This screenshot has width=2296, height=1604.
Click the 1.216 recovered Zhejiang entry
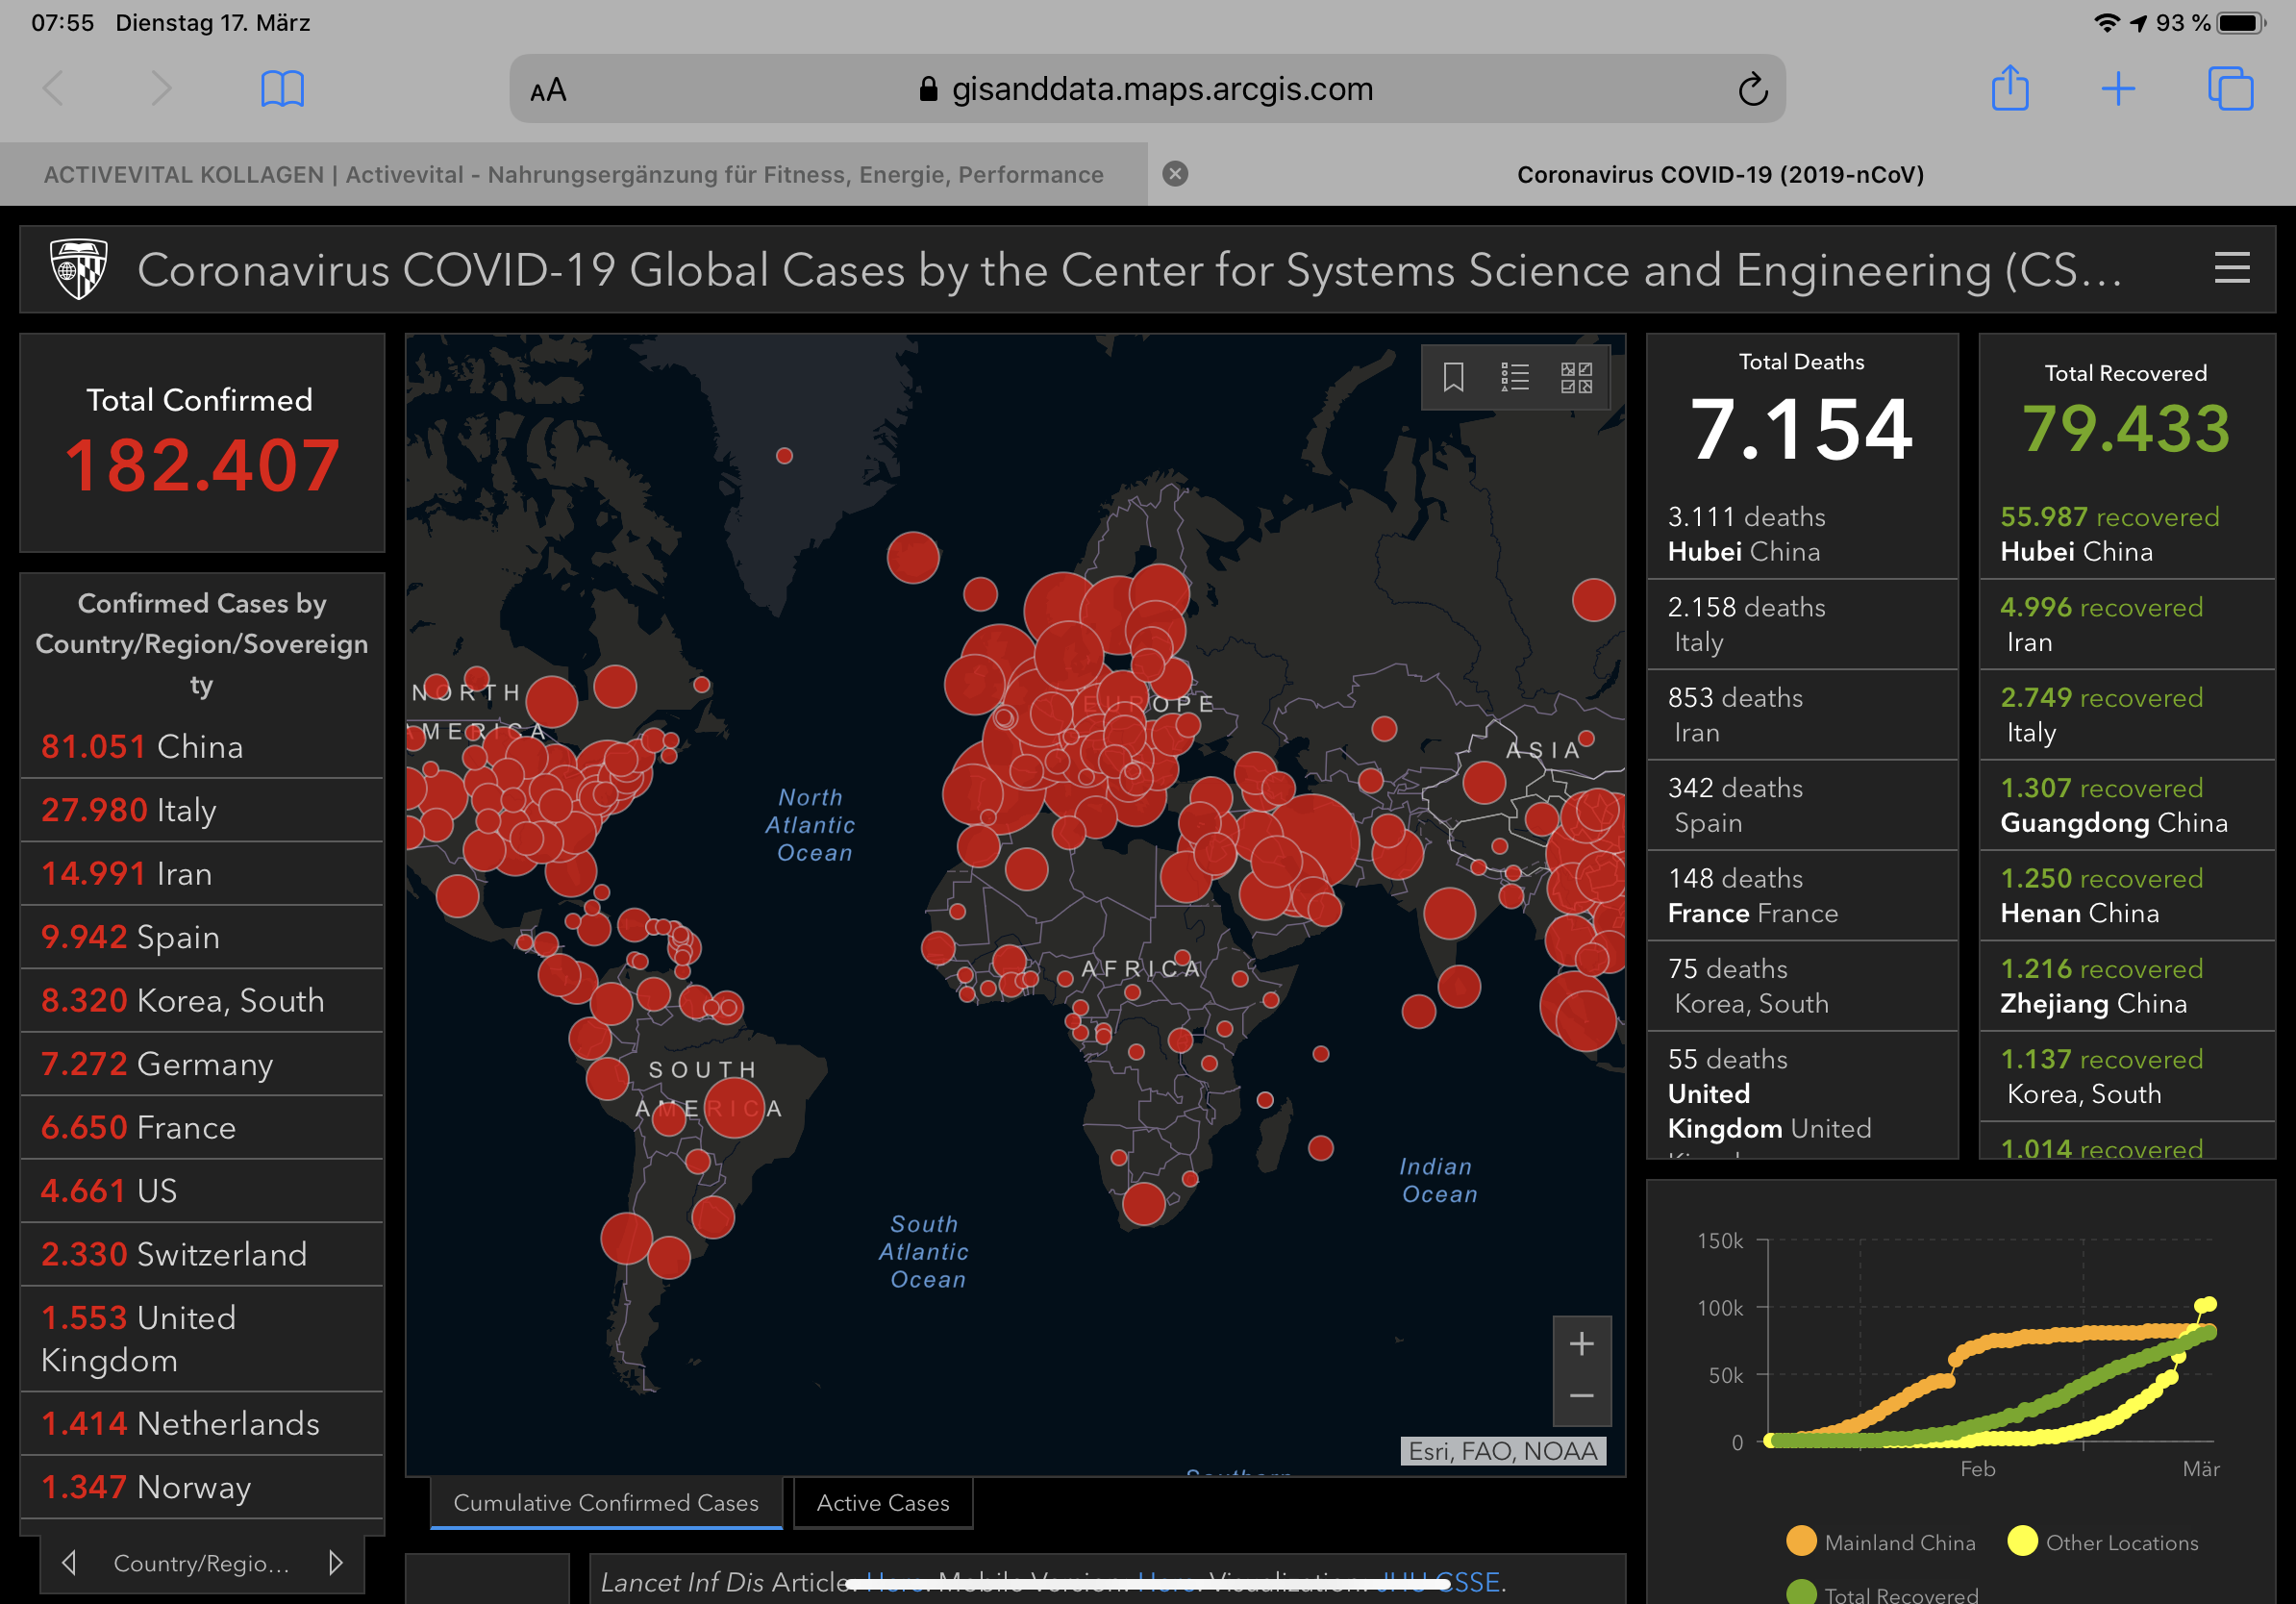tap(2126, 986)
